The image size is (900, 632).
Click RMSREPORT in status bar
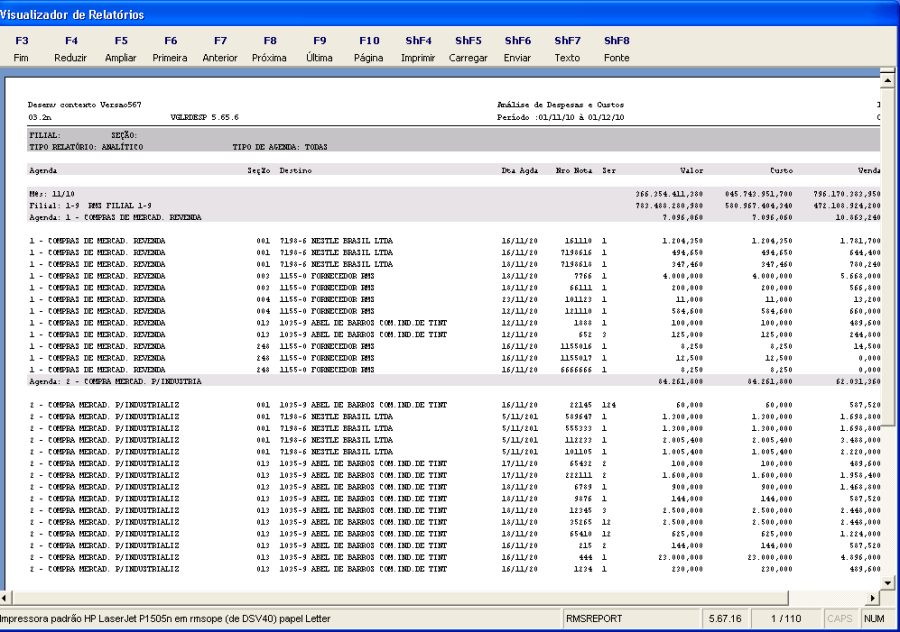point(594,619)
